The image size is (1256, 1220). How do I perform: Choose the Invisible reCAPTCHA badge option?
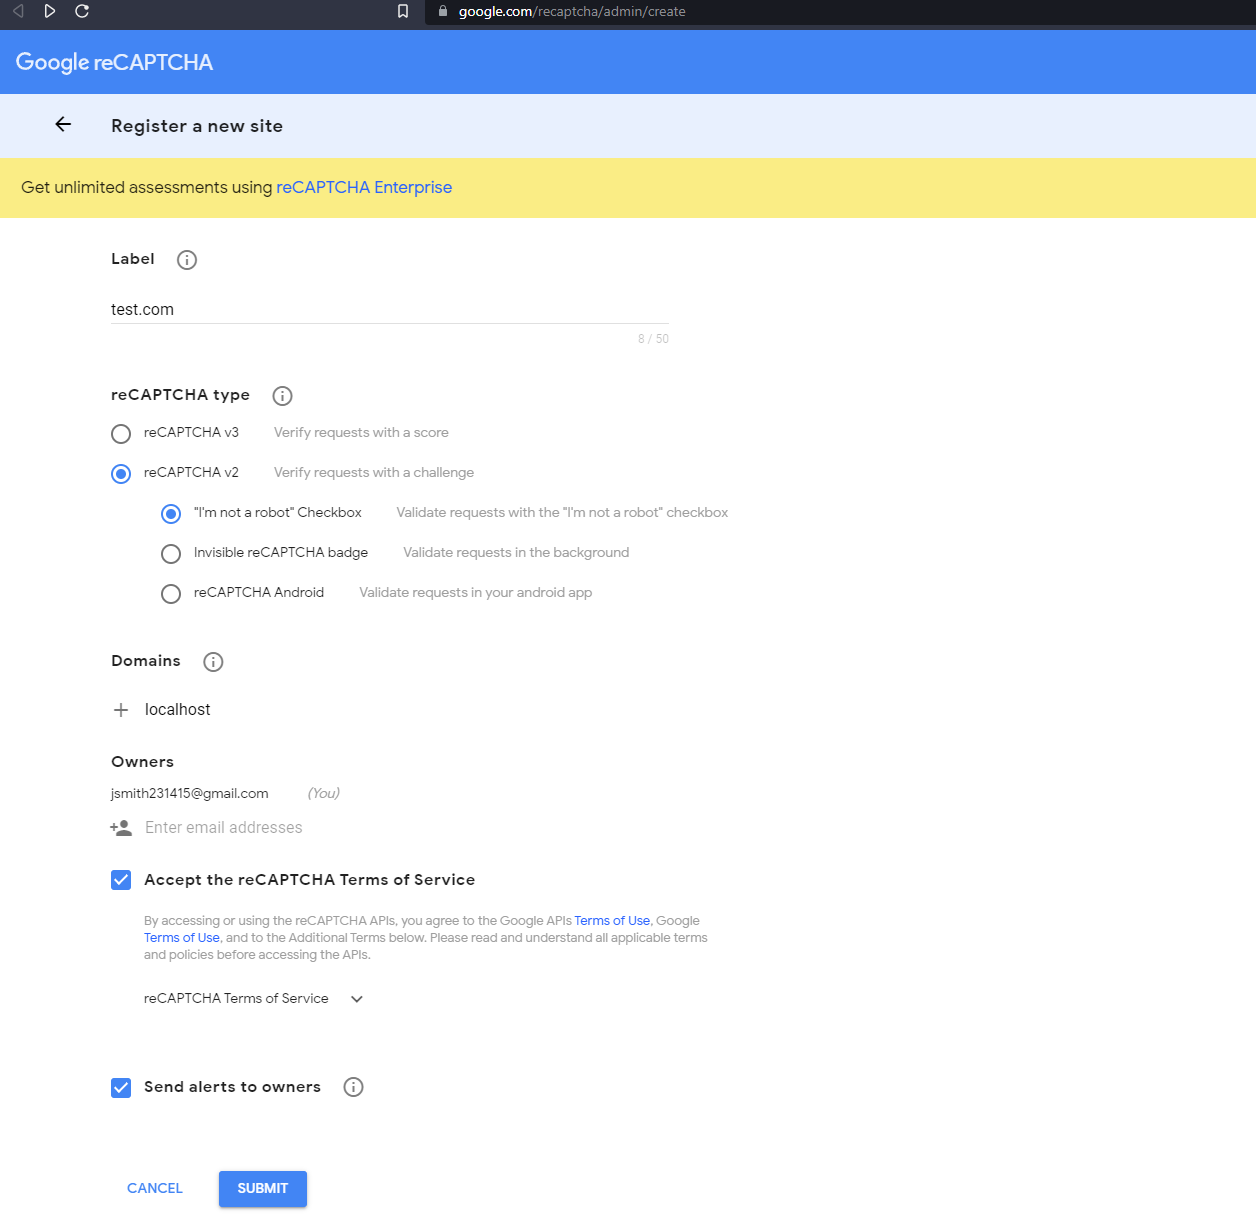click(171, 554)
